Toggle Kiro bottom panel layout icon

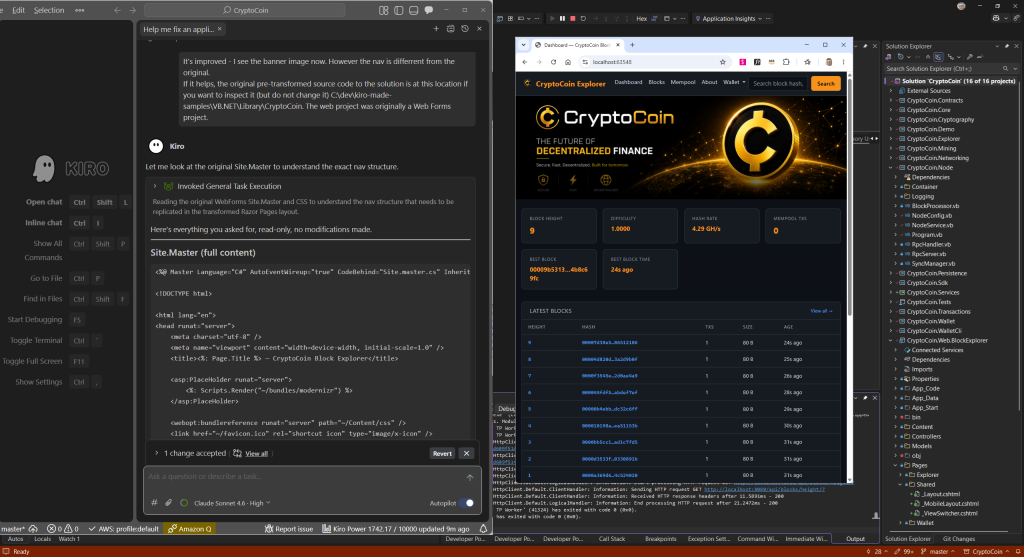pos(413,10)
